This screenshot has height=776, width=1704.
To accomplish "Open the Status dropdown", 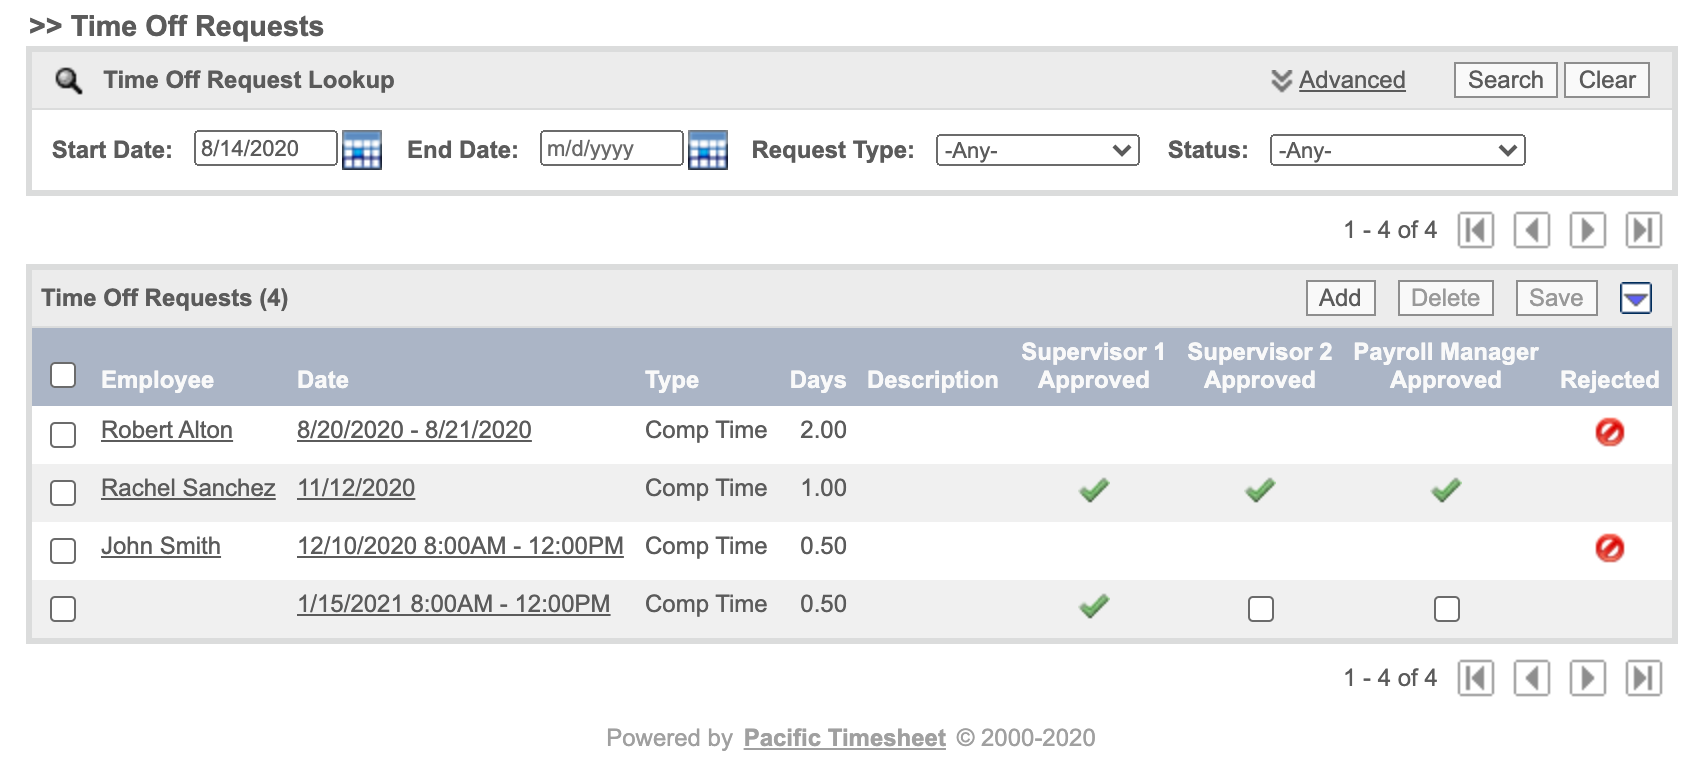I will coord(1396,150).
